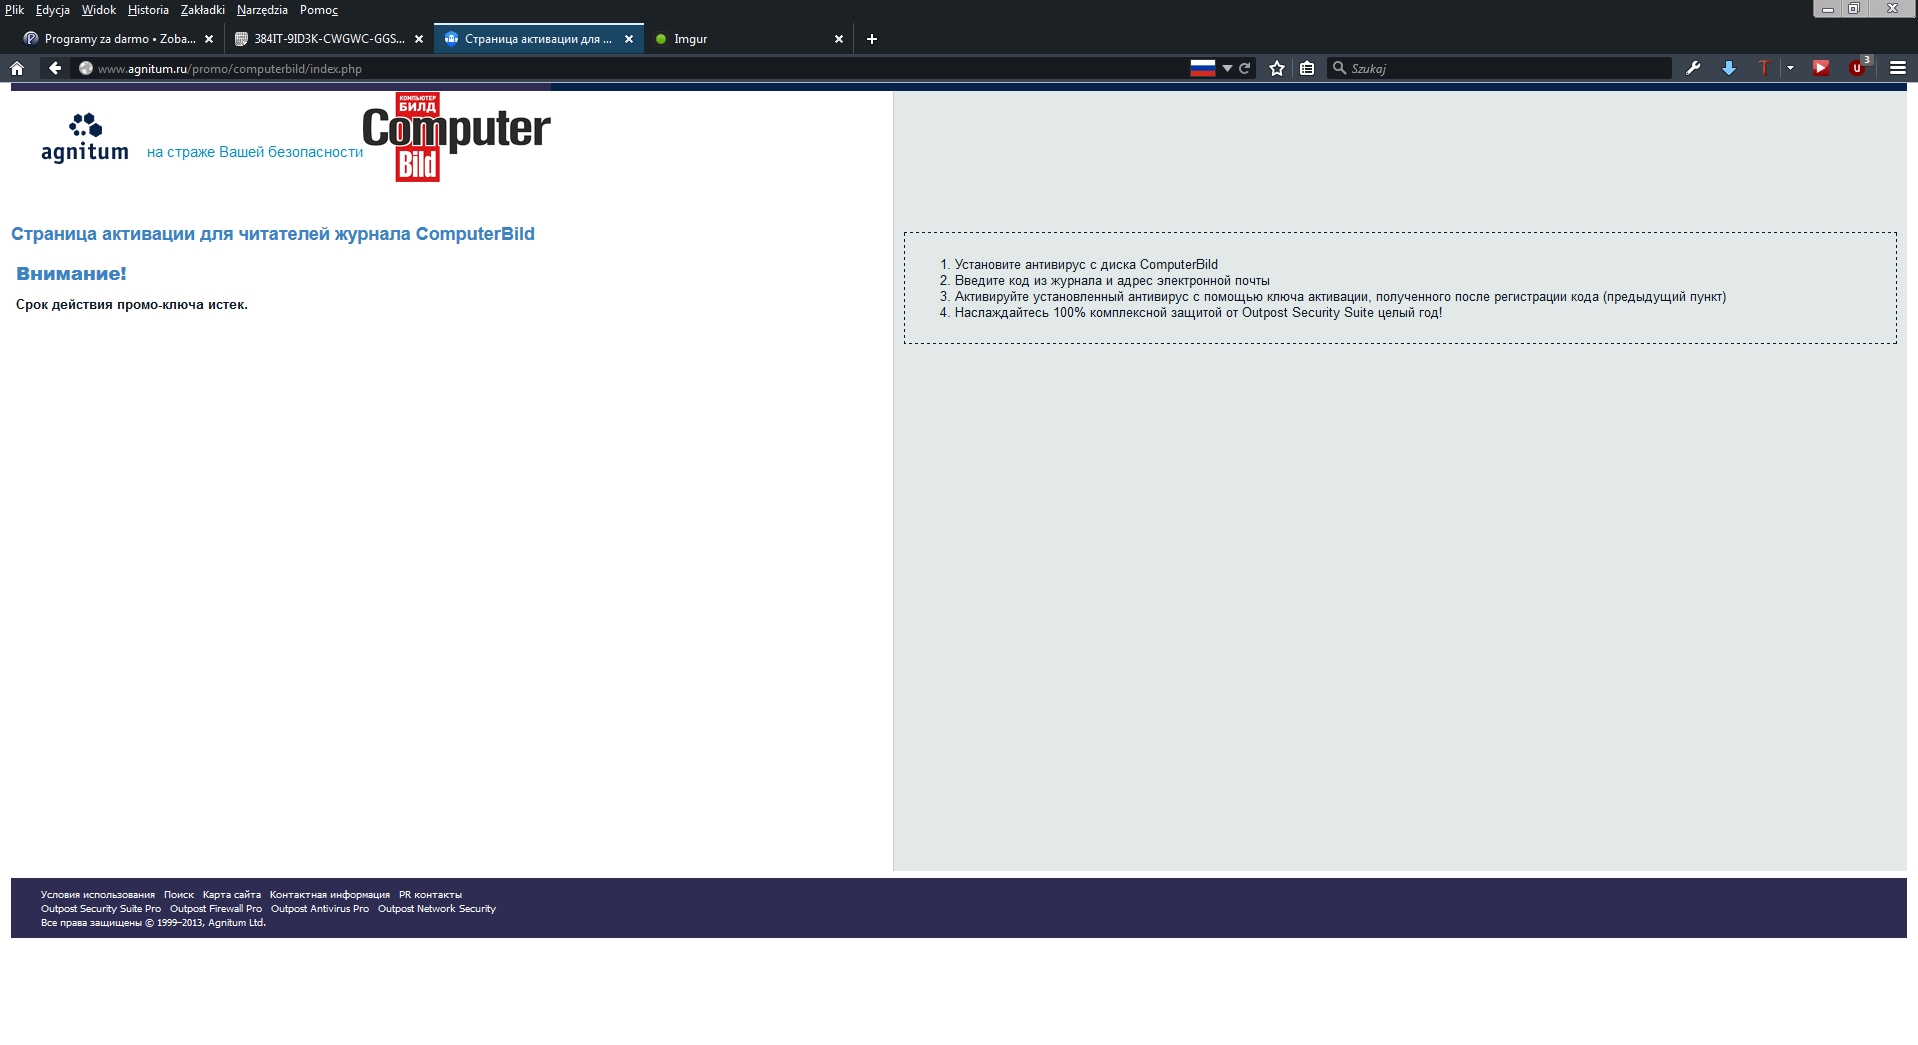Image resolution: width=1918 pixels, height=1045 pixels.
Task: Close the 384IT-9ID3K-CWGWC tab
Action: [x=419, y=39]
